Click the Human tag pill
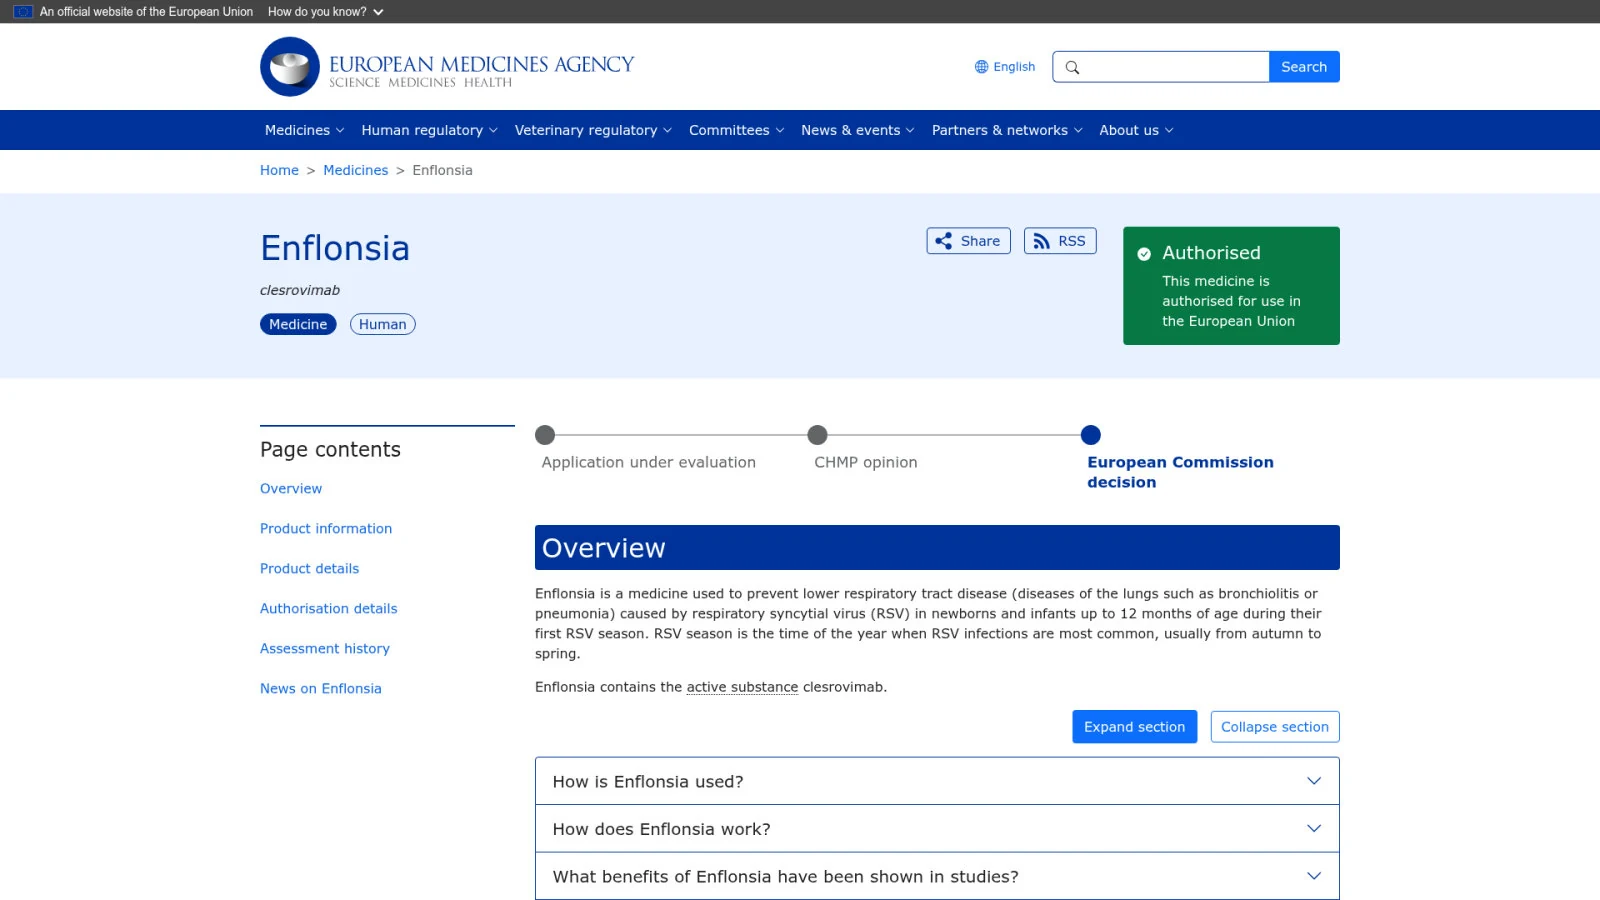The height and width of the screenshot is (900, 1600). coord(382,324)
